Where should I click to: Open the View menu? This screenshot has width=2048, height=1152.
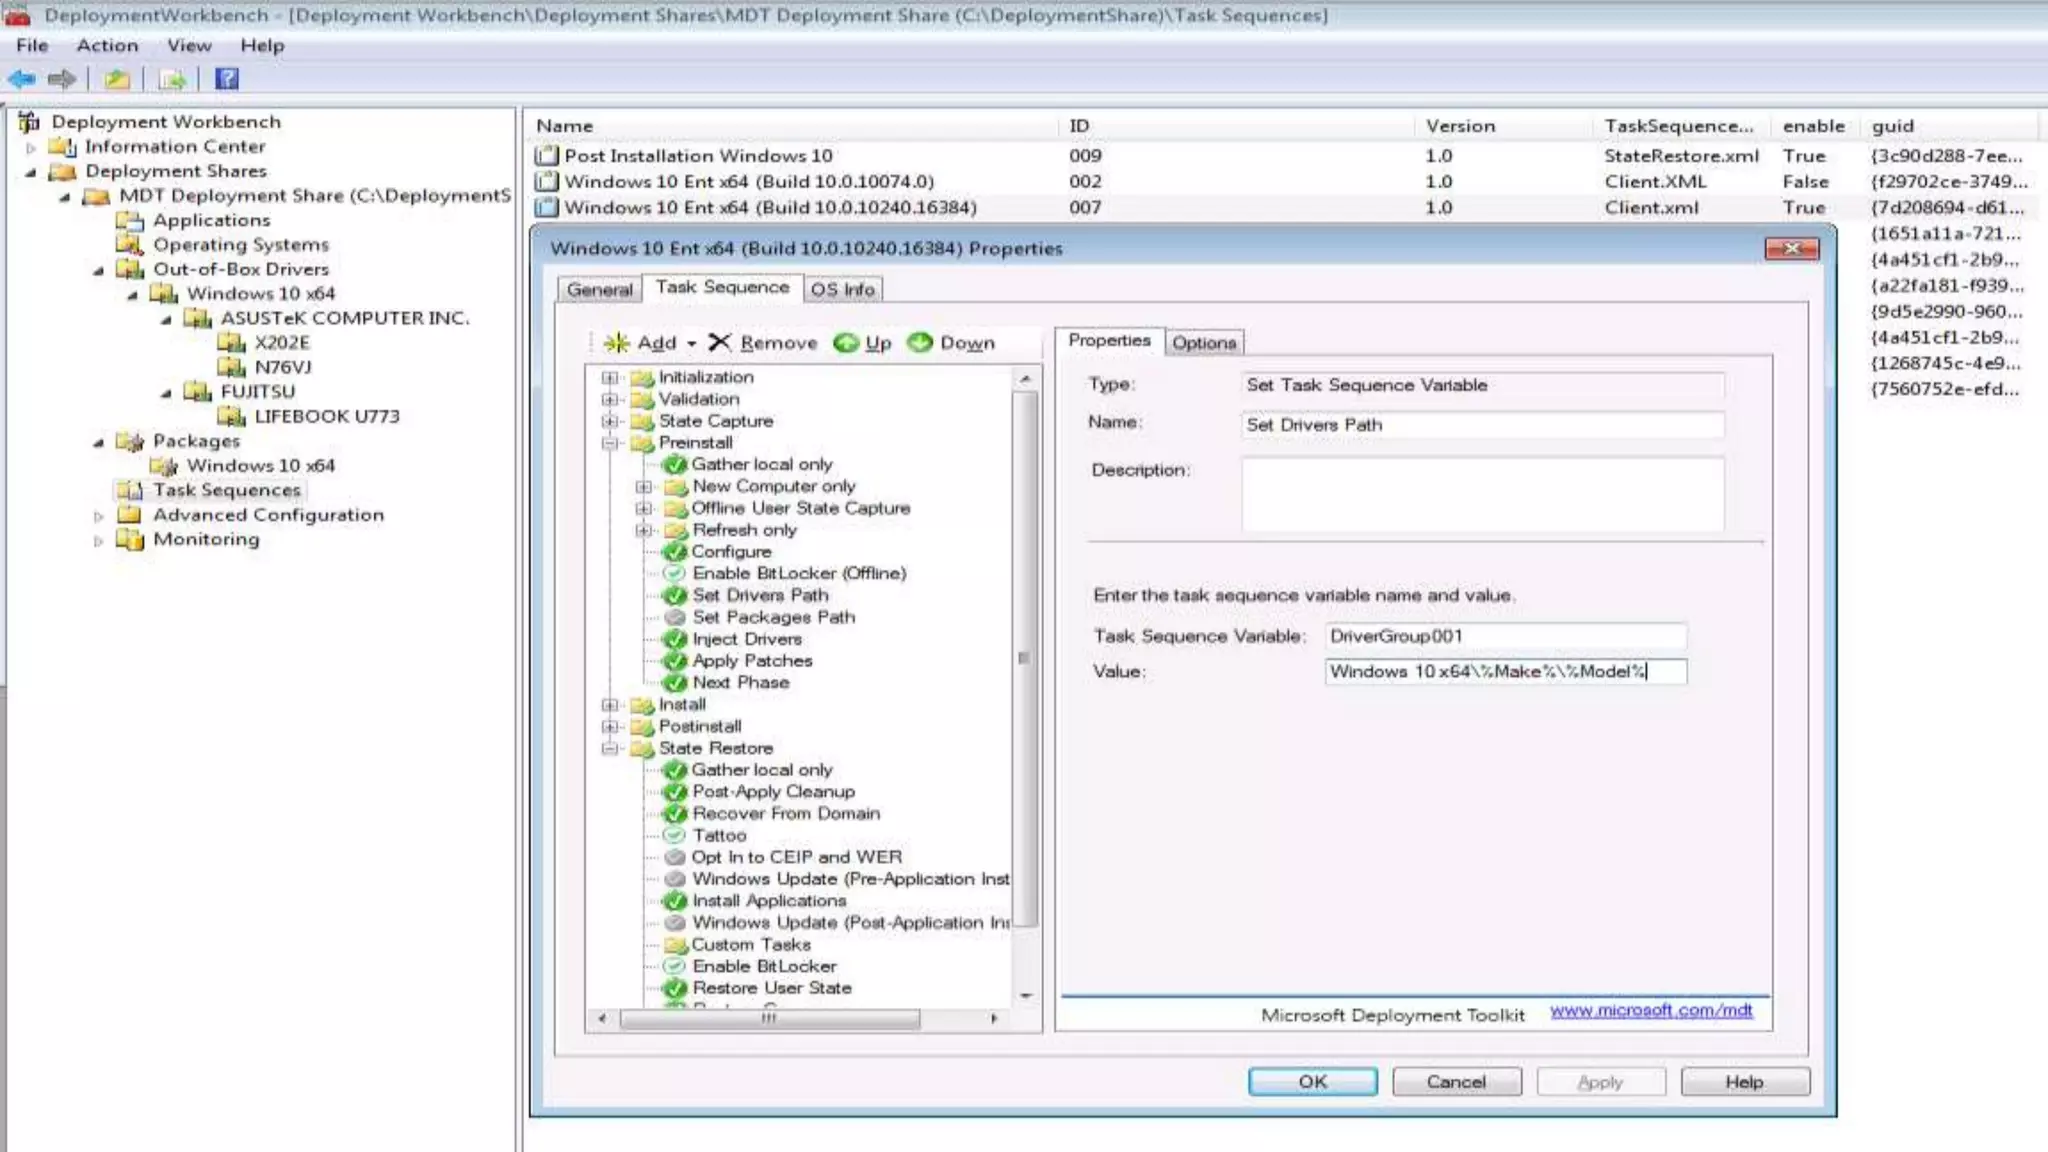(x=189, y=46)
